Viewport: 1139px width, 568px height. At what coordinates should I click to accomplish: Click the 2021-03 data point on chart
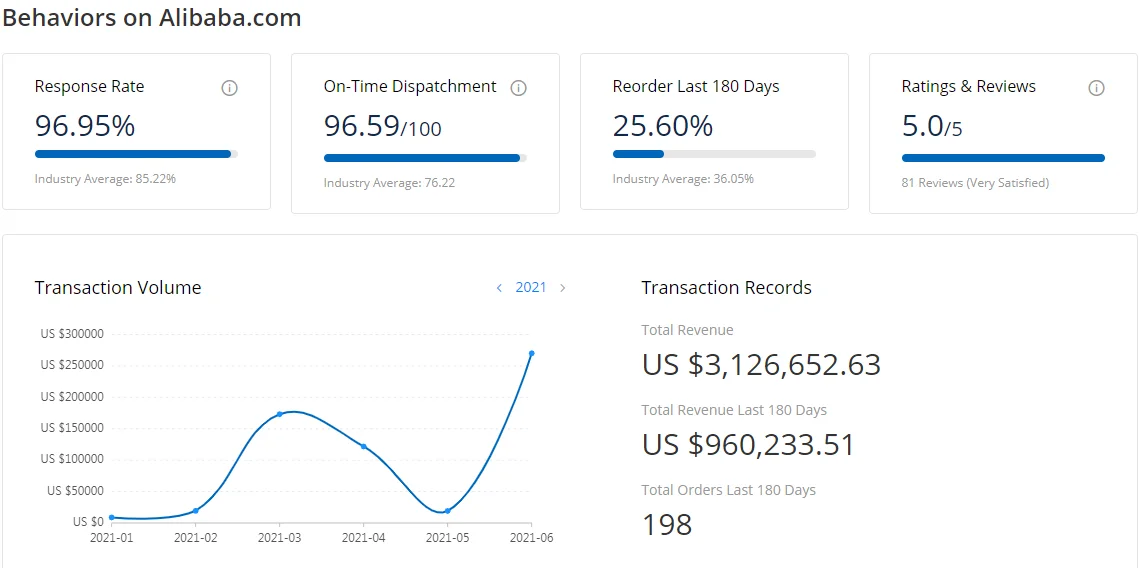[x=279, y=414]
